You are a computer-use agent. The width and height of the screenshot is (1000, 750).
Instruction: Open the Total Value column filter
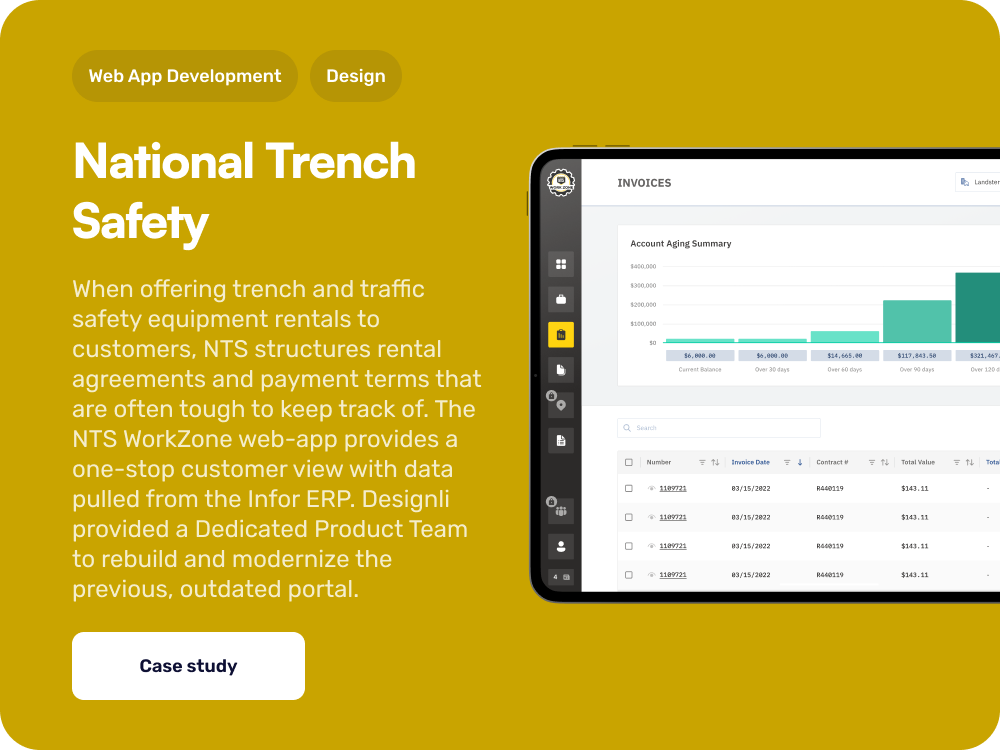tap(957, 462)
